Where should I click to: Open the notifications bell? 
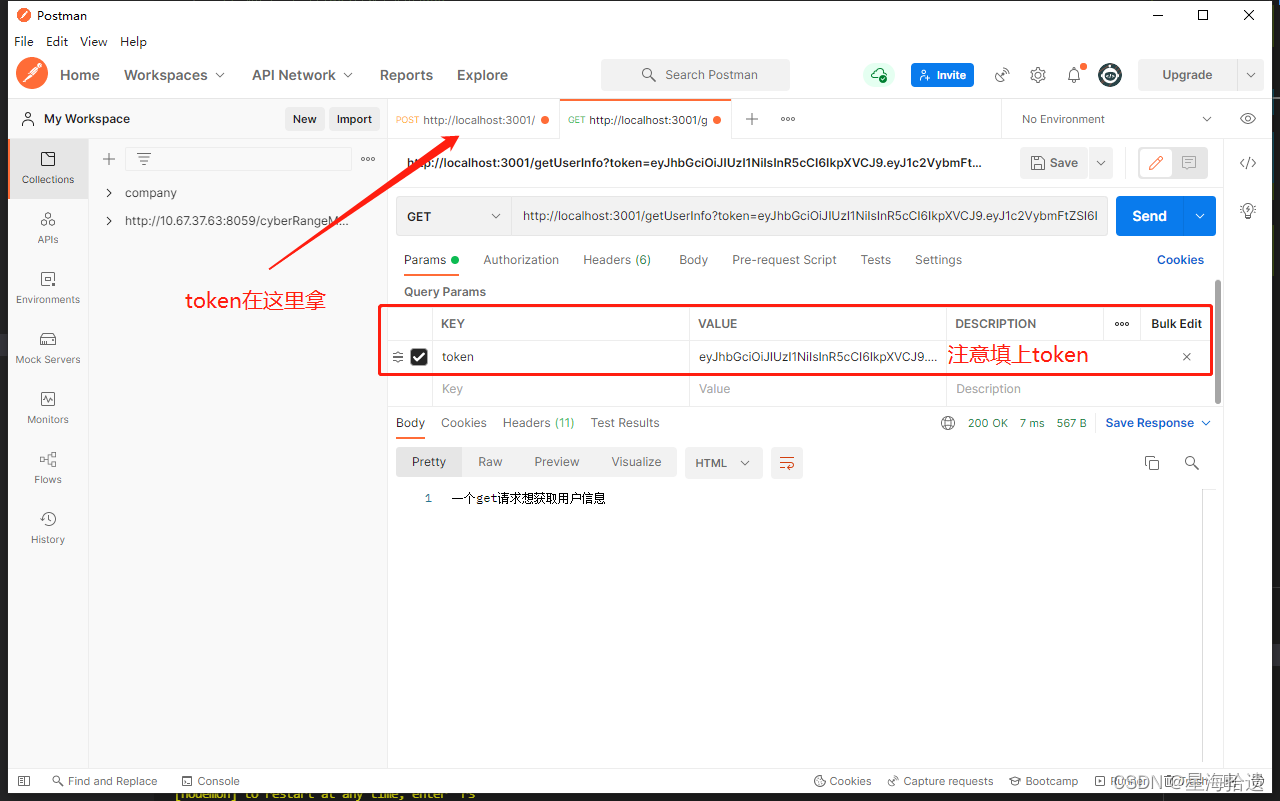tap(1074, 75)
